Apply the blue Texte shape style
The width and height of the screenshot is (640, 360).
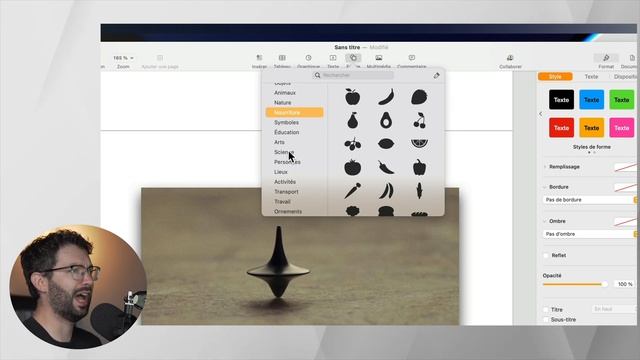(591, 100)
